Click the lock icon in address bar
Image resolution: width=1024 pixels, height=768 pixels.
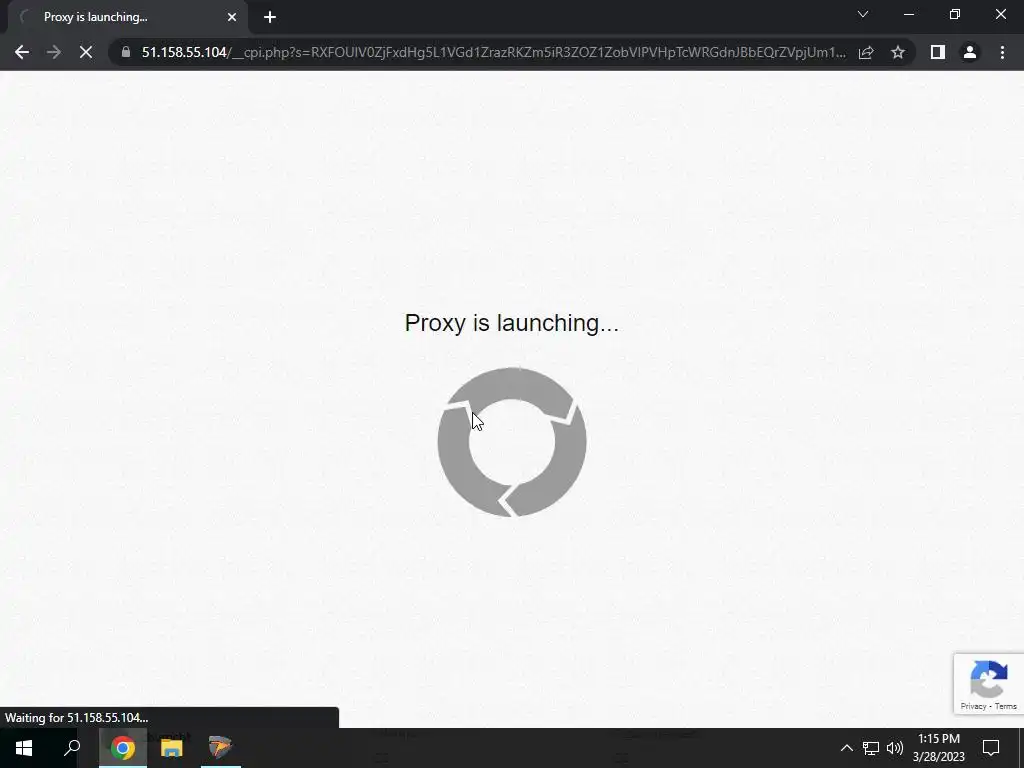126,52
